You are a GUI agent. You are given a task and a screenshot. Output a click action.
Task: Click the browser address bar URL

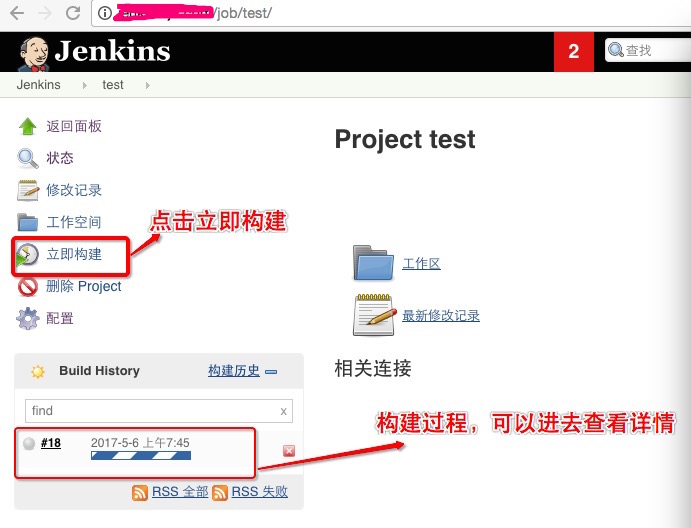point(243,13)
